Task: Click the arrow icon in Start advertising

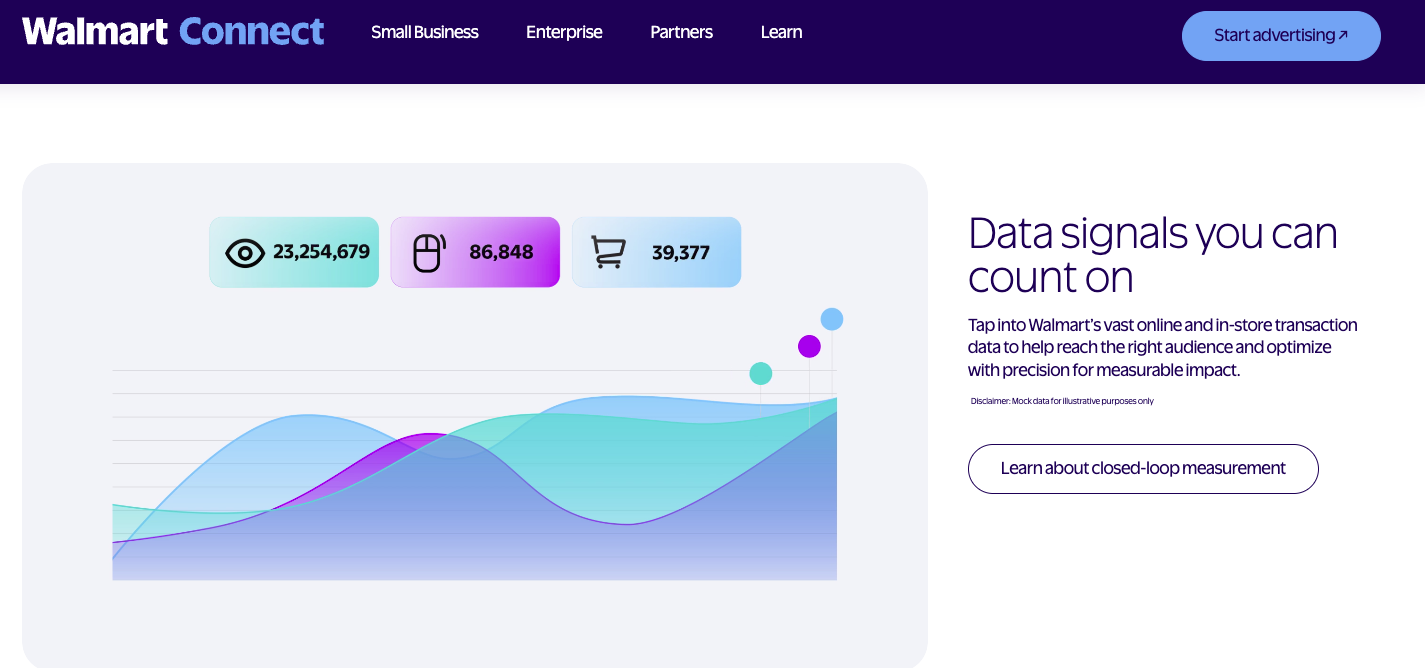Action: pyautogui.click(x=1343, y=35)
